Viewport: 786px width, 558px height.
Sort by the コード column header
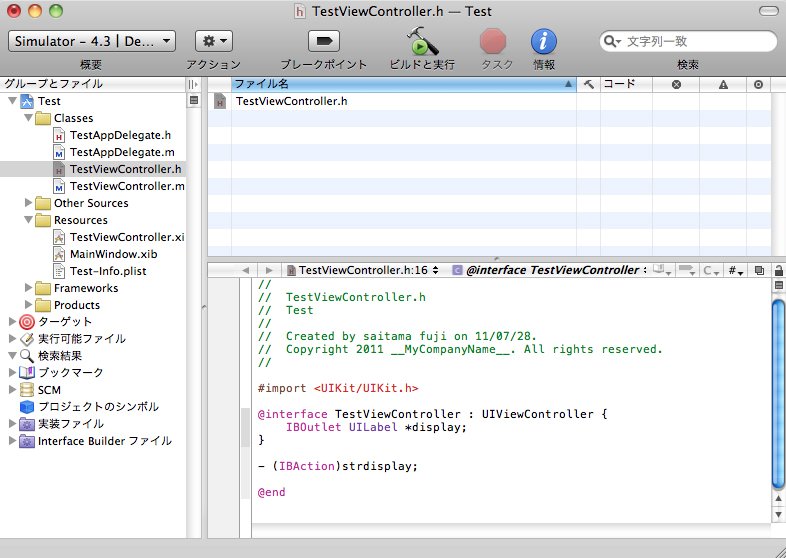626,84
